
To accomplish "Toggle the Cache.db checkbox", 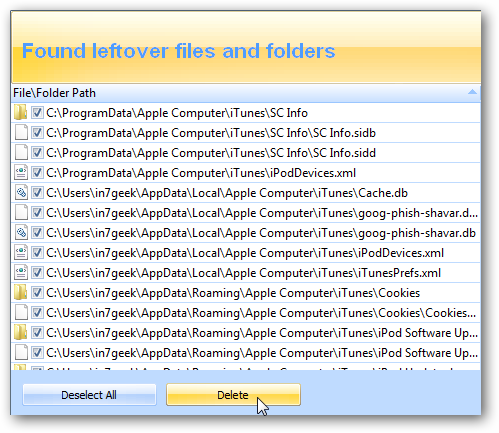I will 37,193.
